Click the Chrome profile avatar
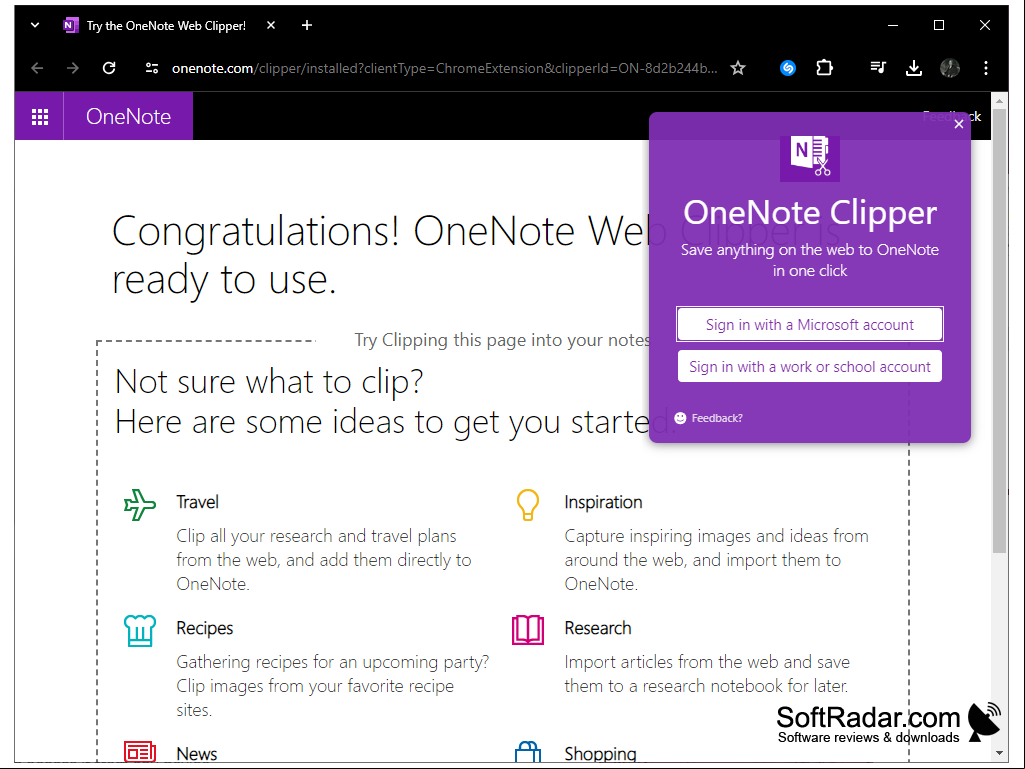Image resolution: width=1025 pixels, height=769 pixels. point(950,68)
